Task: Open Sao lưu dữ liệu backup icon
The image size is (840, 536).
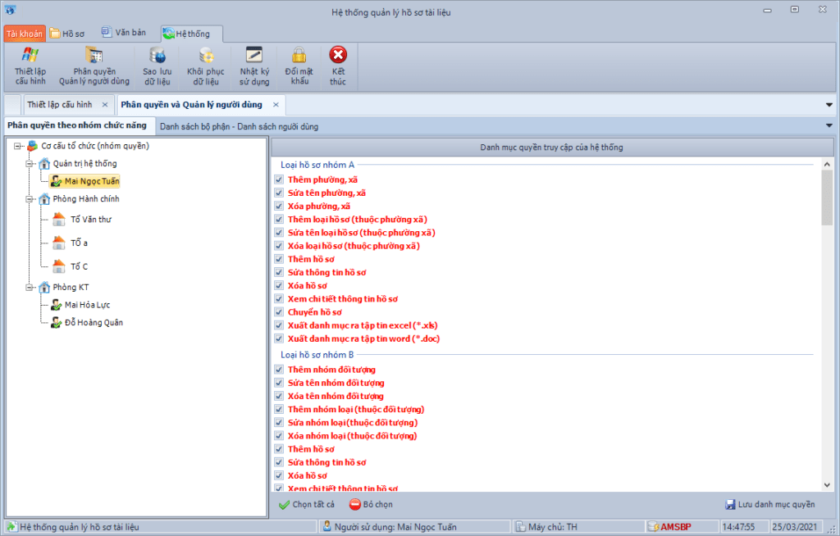Action: click(x=156, y=65)
